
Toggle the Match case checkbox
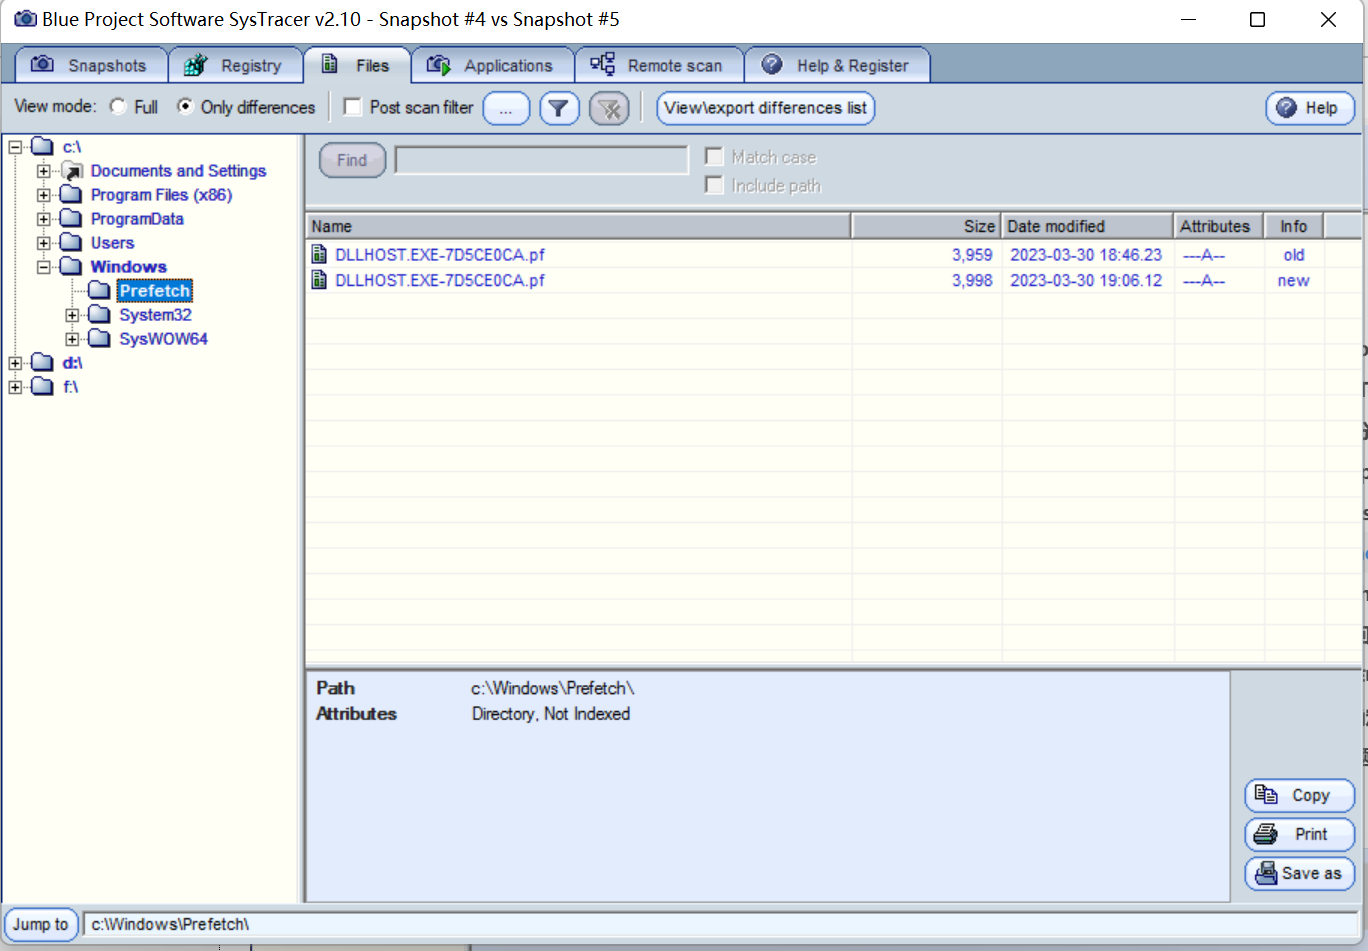714,157
